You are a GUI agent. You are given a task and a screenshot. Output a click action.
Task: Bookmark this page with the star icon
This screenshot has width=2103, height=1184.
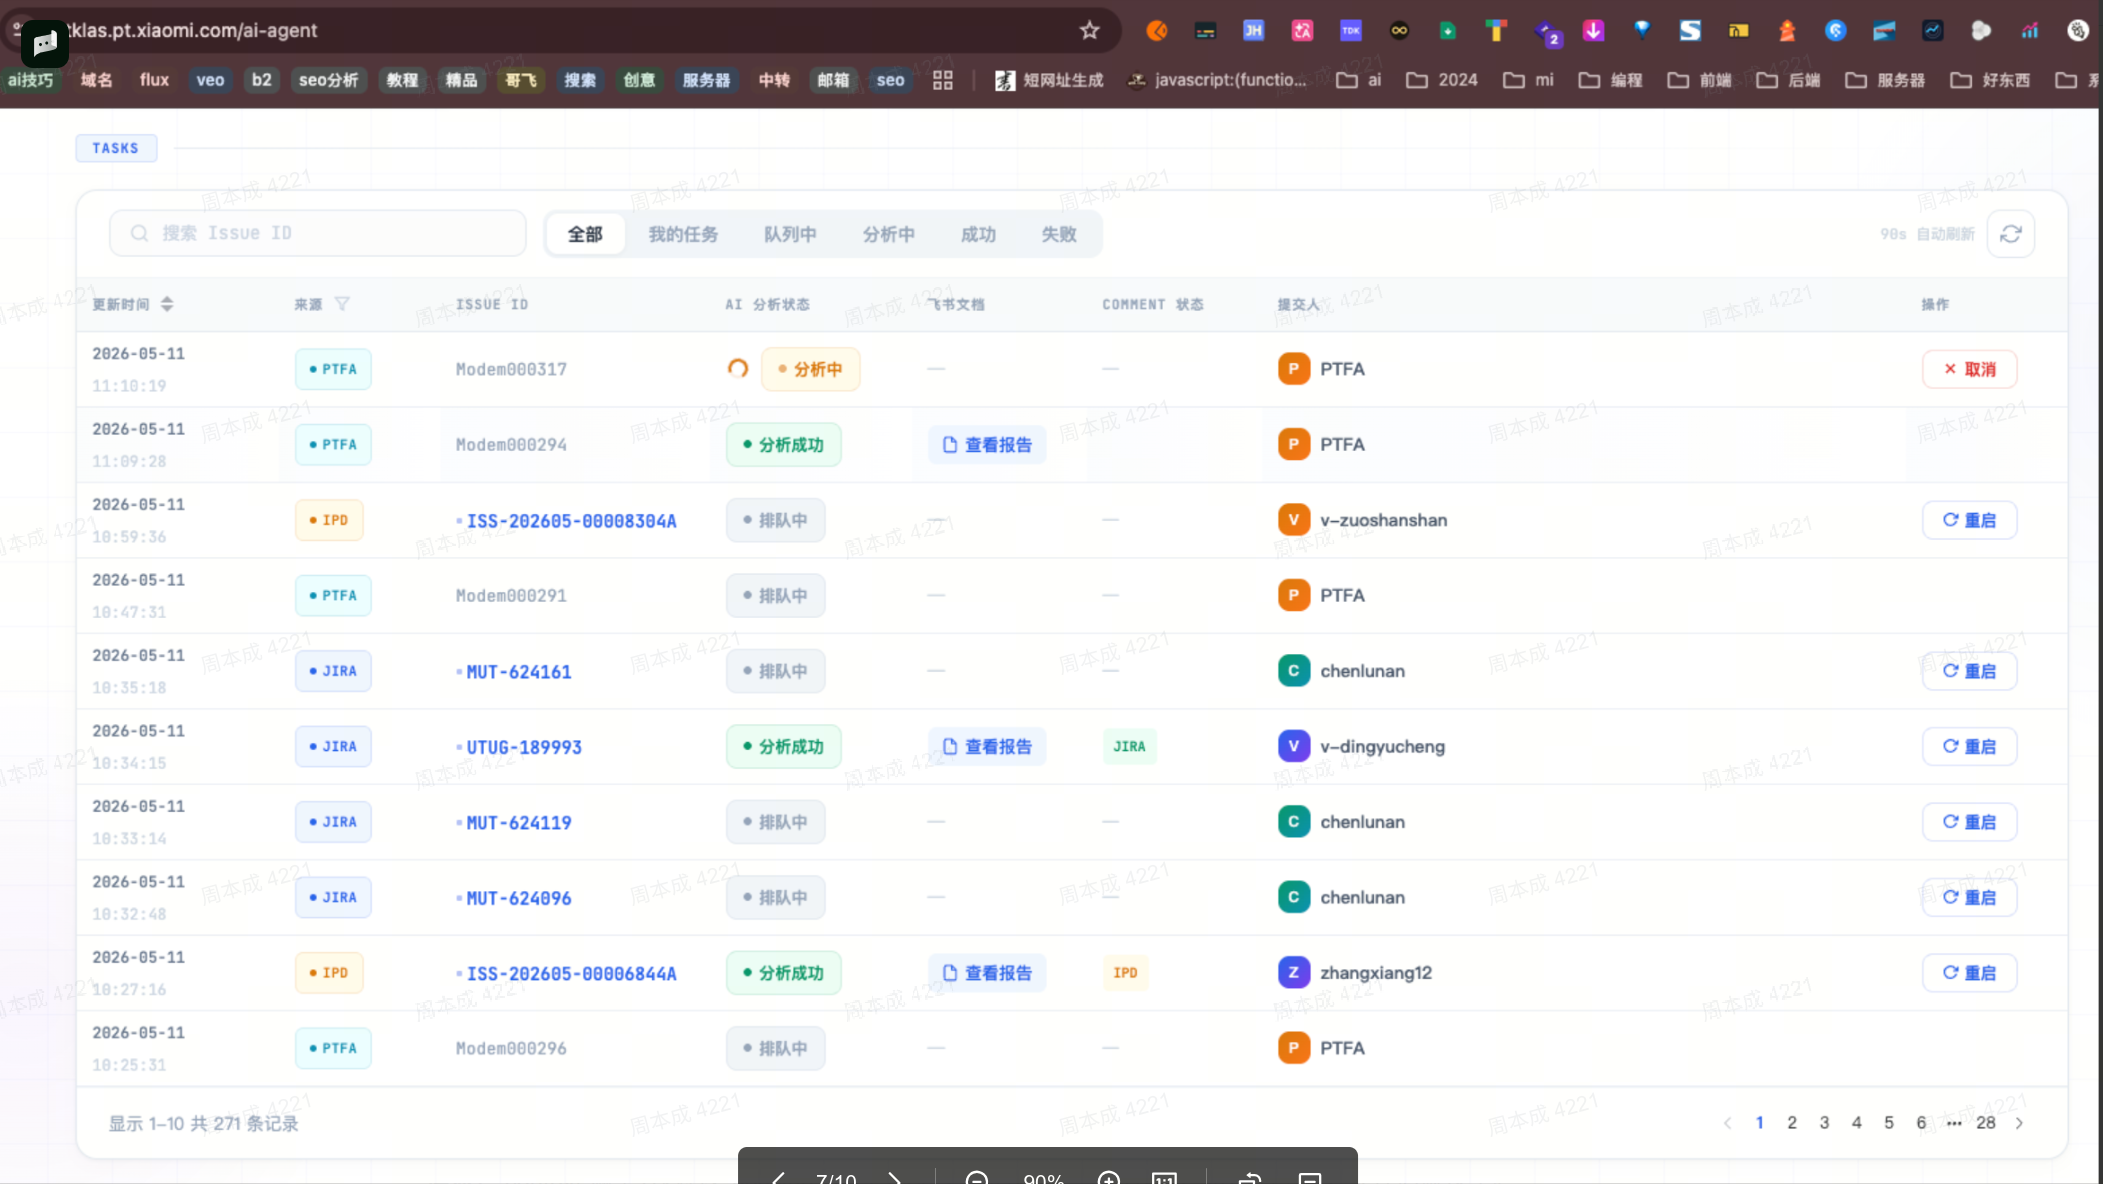[x=1089, y=31]
